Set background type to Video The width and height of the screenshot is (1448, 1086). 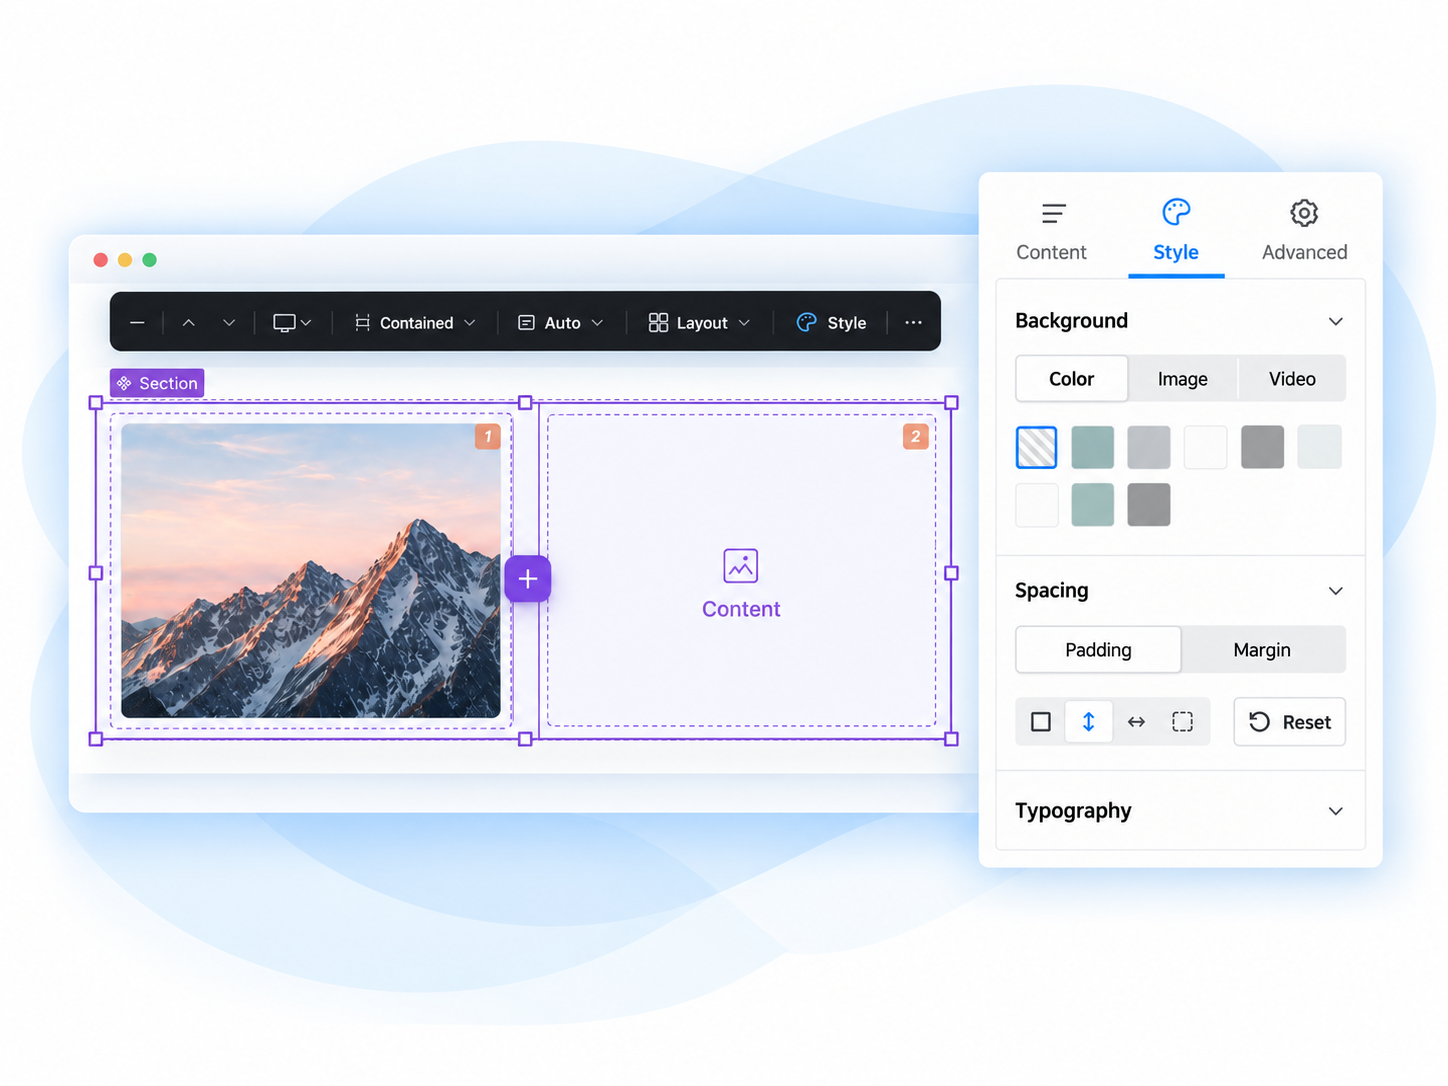coord(1292,379)
